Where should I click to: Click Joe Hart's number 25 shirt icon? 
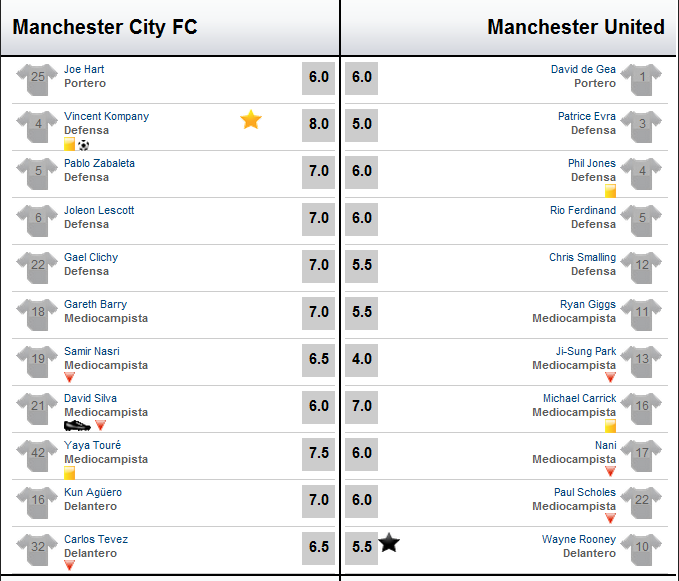pyautogui.click(x=37, y=79)
